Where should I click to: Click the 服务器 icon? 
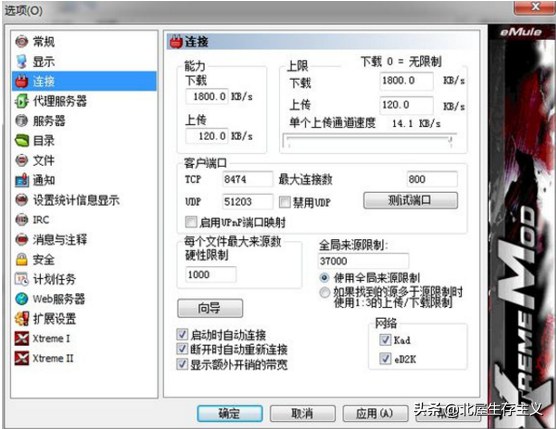click(x=22, y=121)
